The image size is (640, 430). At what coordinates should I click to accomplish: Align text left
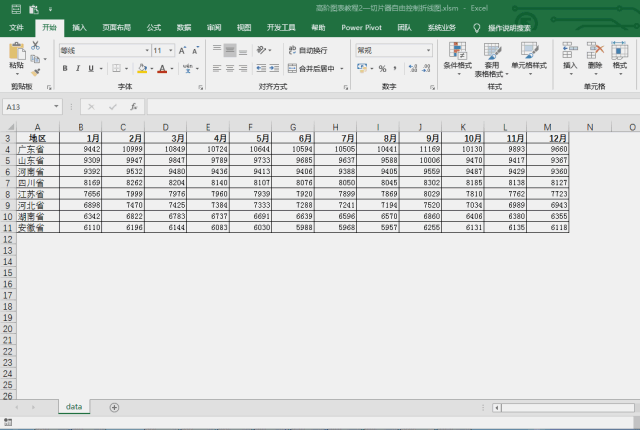tap(217, 68)
